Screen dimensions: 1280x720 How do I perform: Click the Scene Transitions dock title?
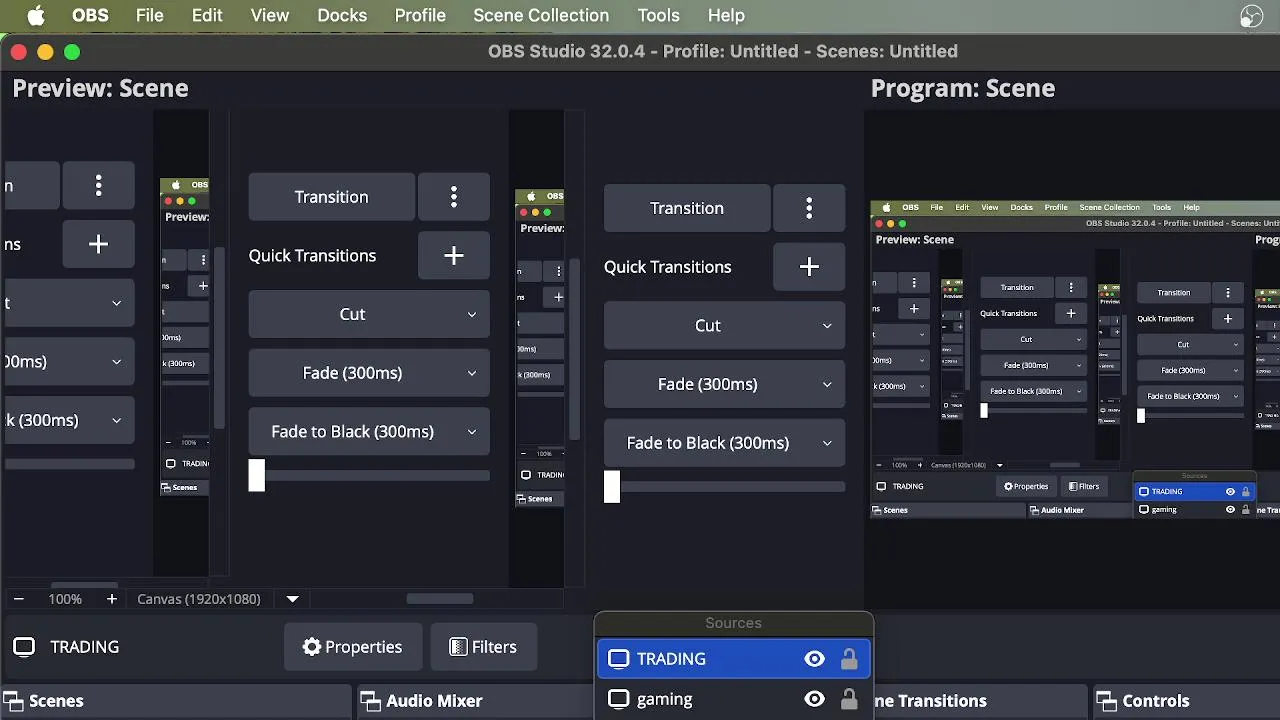[x=930, y=701]
